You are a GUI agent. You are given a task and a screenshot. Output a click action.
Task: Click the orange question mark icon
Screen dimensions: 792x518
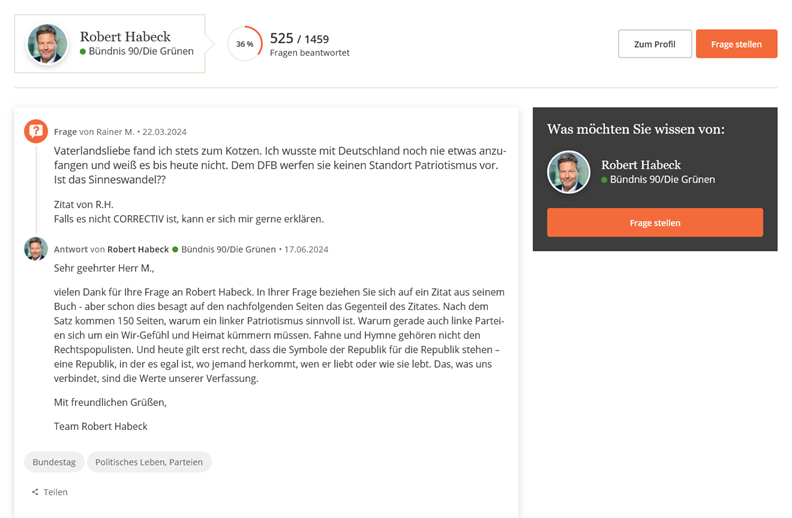[36, 131]
